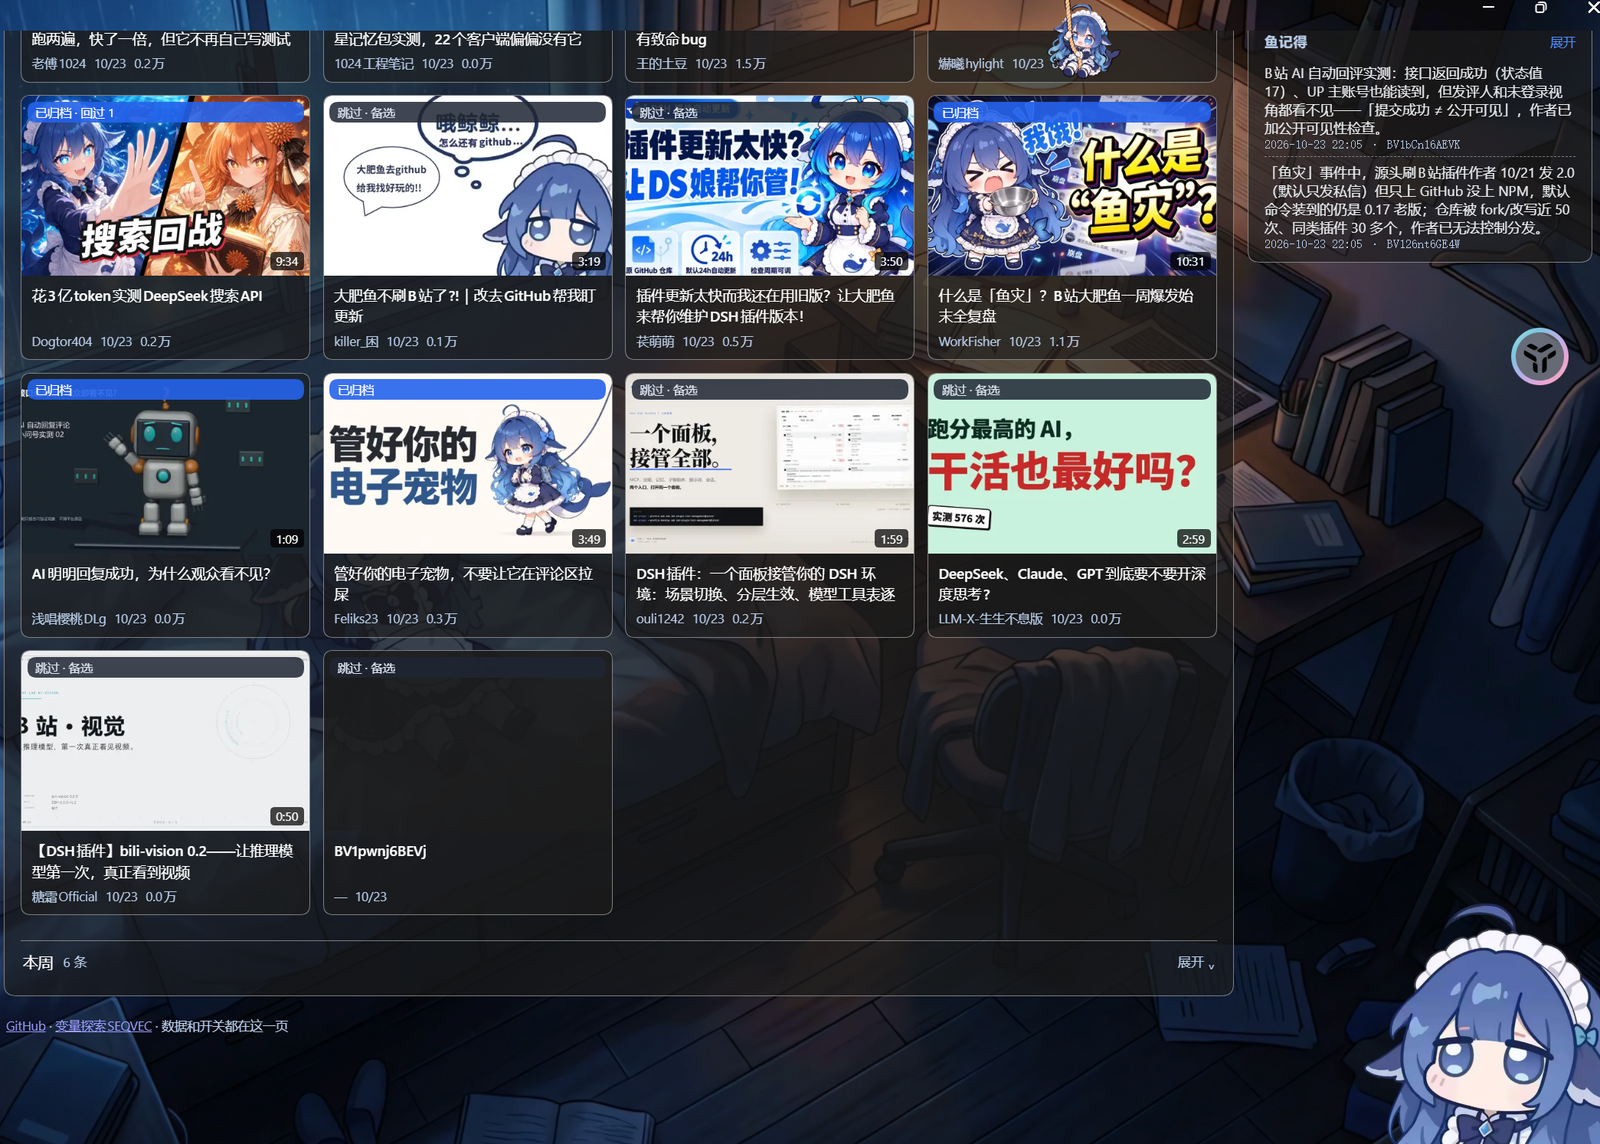Click title 大肥鱼不刷B站了 改去GitHub
Viewport: 1600px width, 1144px height.
464,306
